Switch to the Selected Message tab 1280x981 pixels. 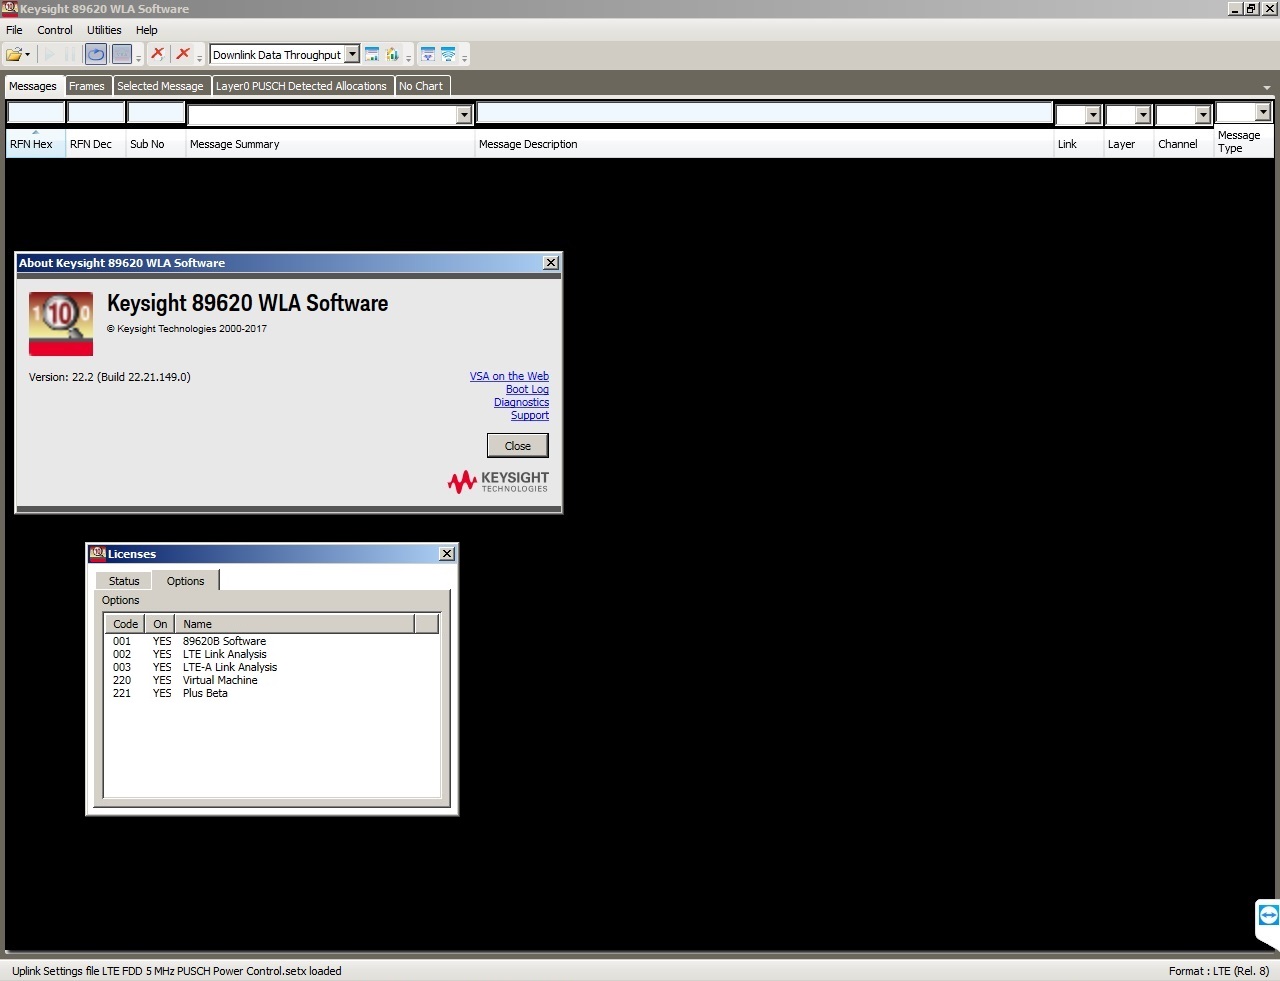[x=160, y=86]
